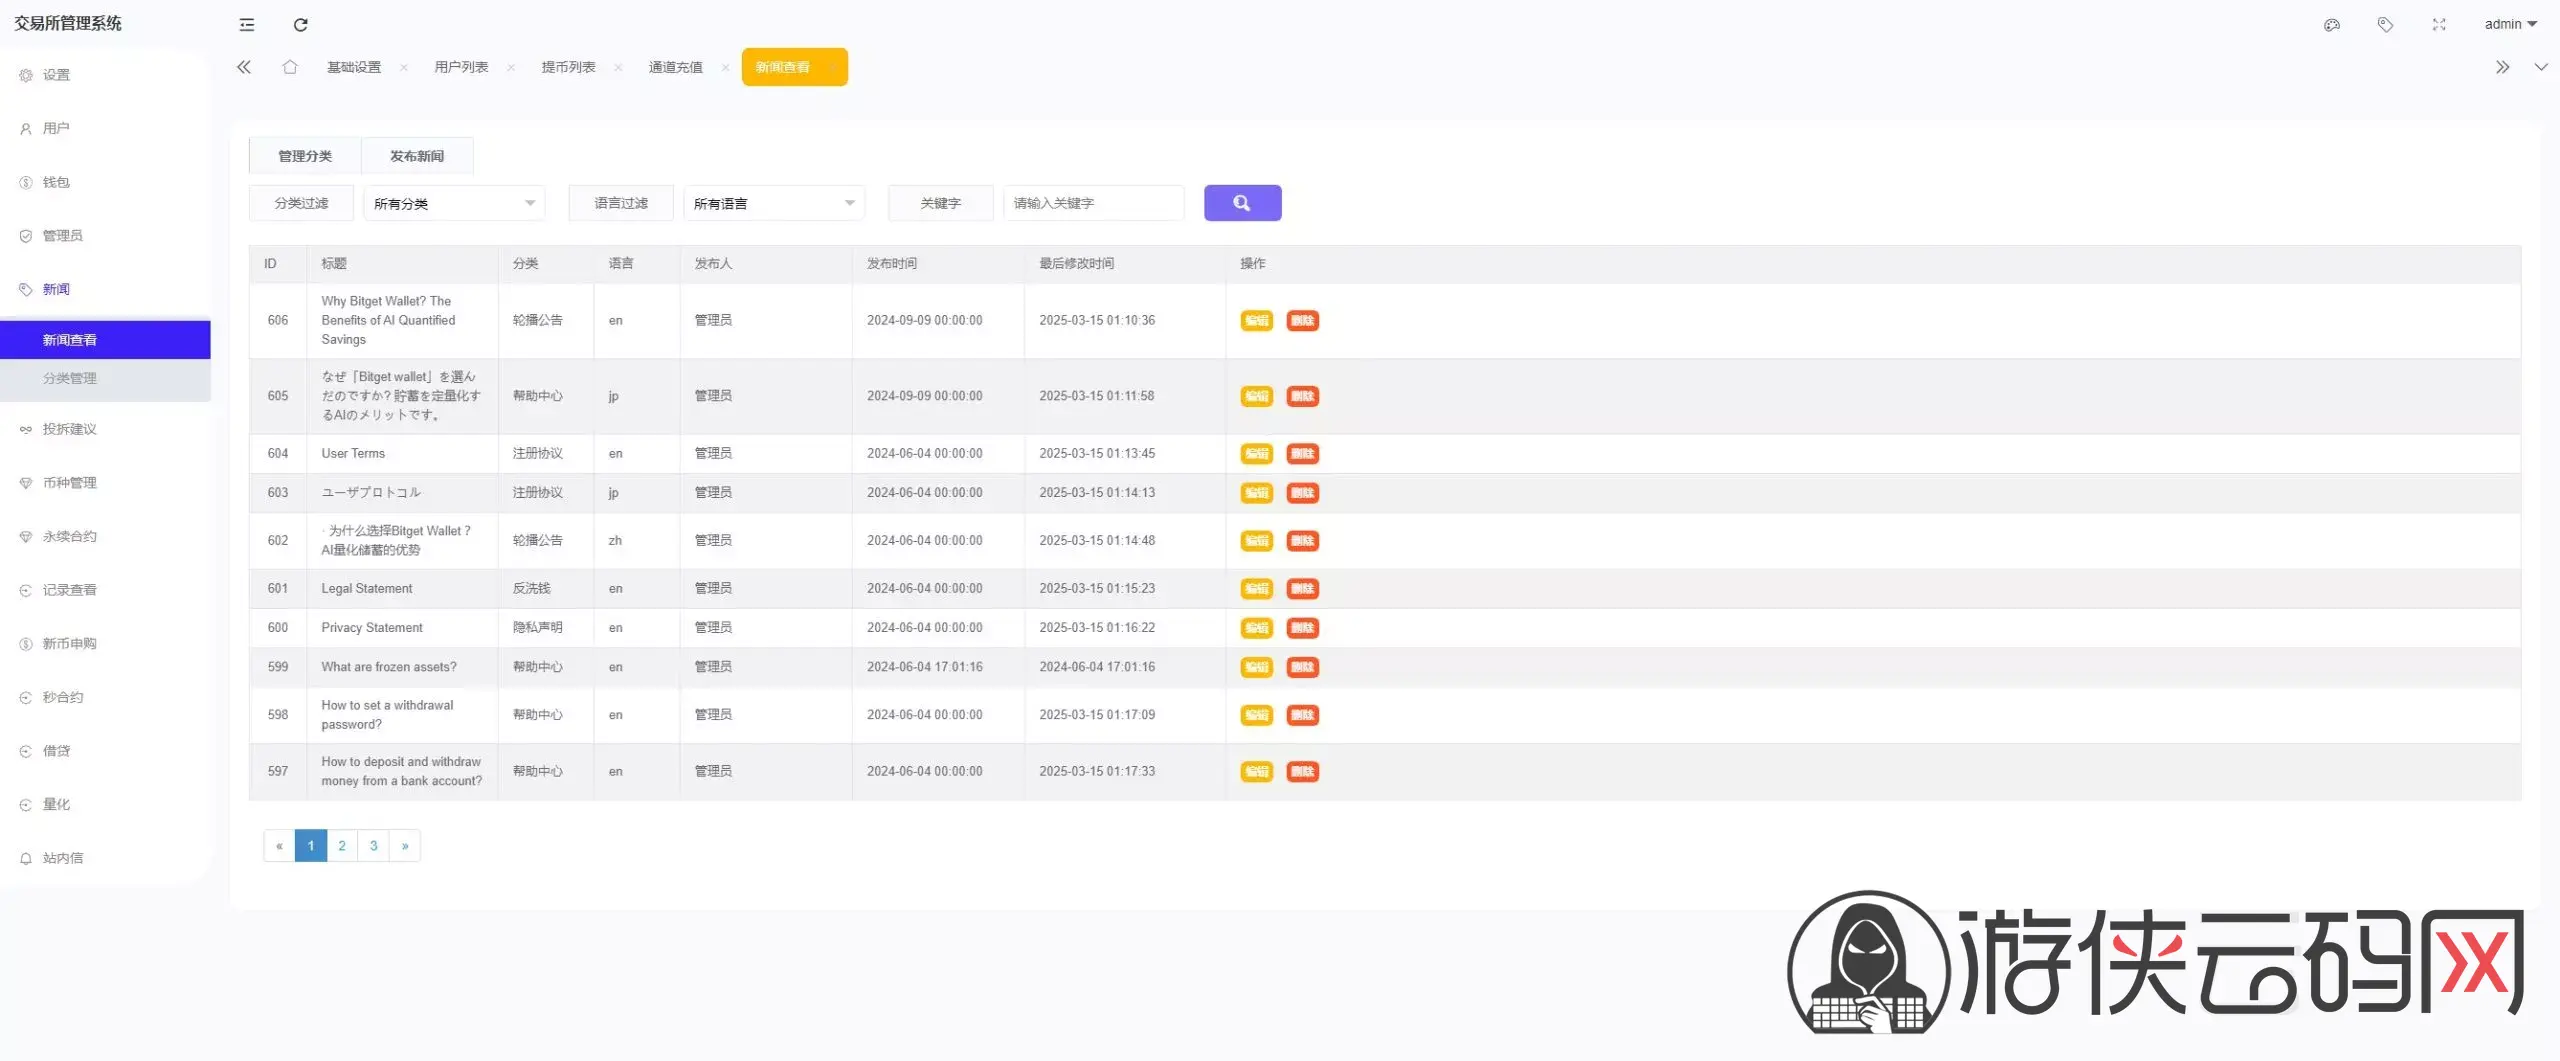Click the 管理分类 button

click(x=305, y=156)
